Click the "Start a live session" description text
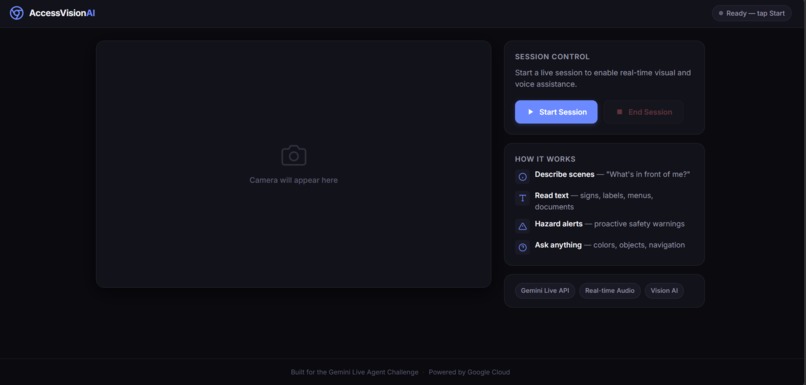 click(x=603, y=78)
